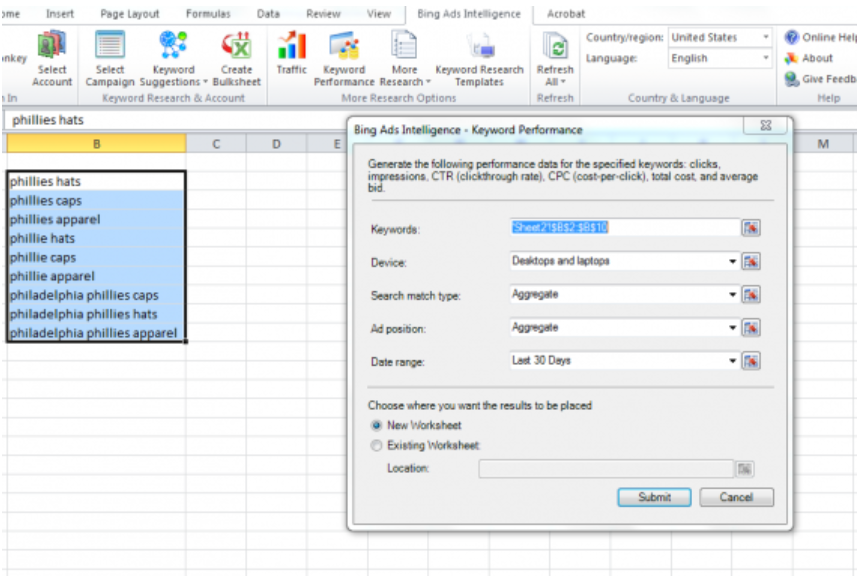Click the Keywords range input field
Screen dimensions: 857x584
[x=622, y=228]
